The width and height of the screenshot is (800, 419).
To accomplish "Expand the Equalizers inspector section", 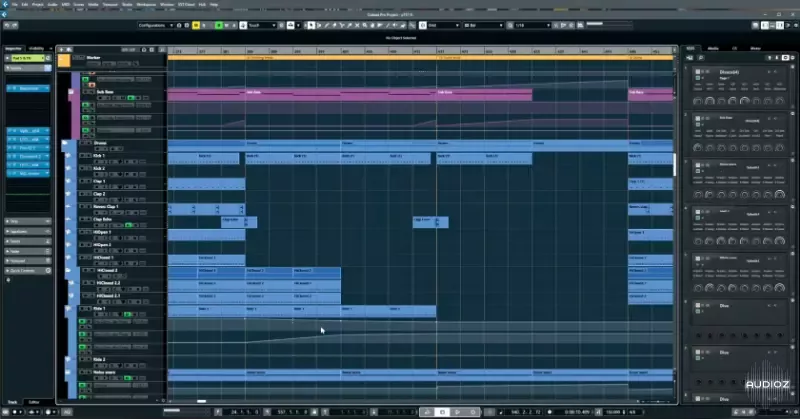I will (x=28, y=231).
